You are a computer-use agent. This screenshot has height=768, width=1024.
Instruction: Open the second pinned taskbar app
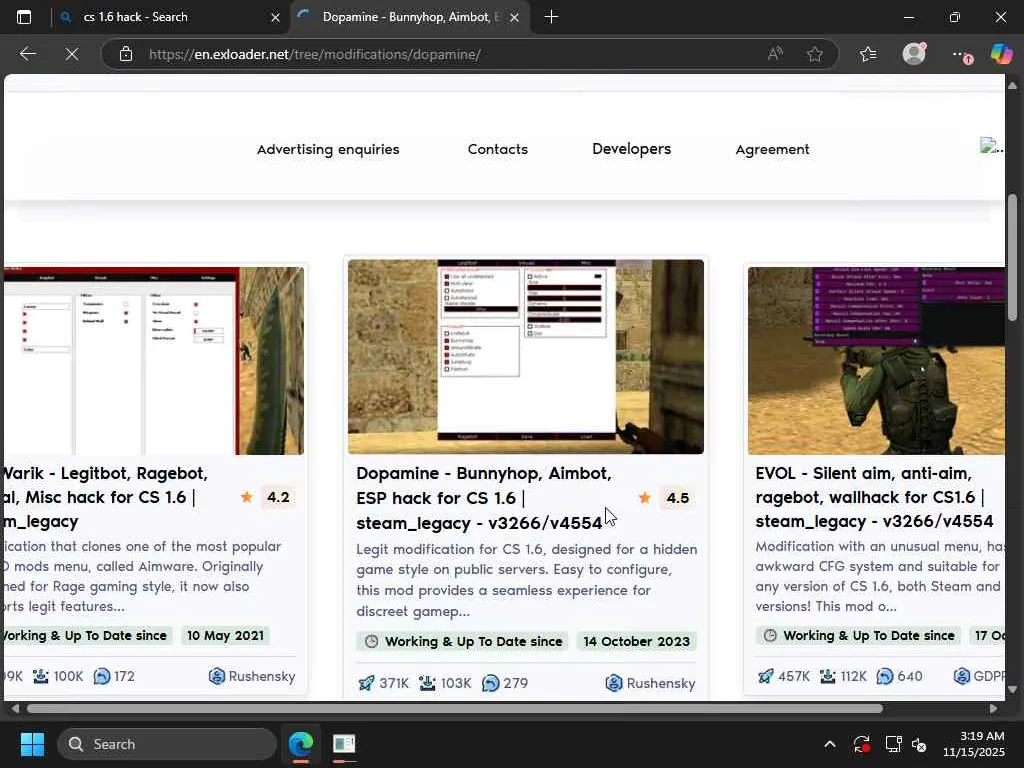pyautogui.click(x=344, y=744)
